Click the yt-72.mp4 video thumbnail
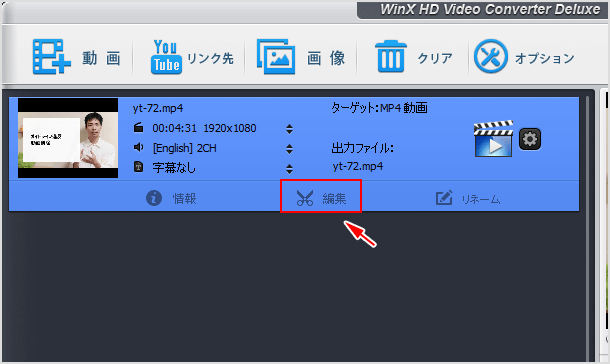 point(68,138)
